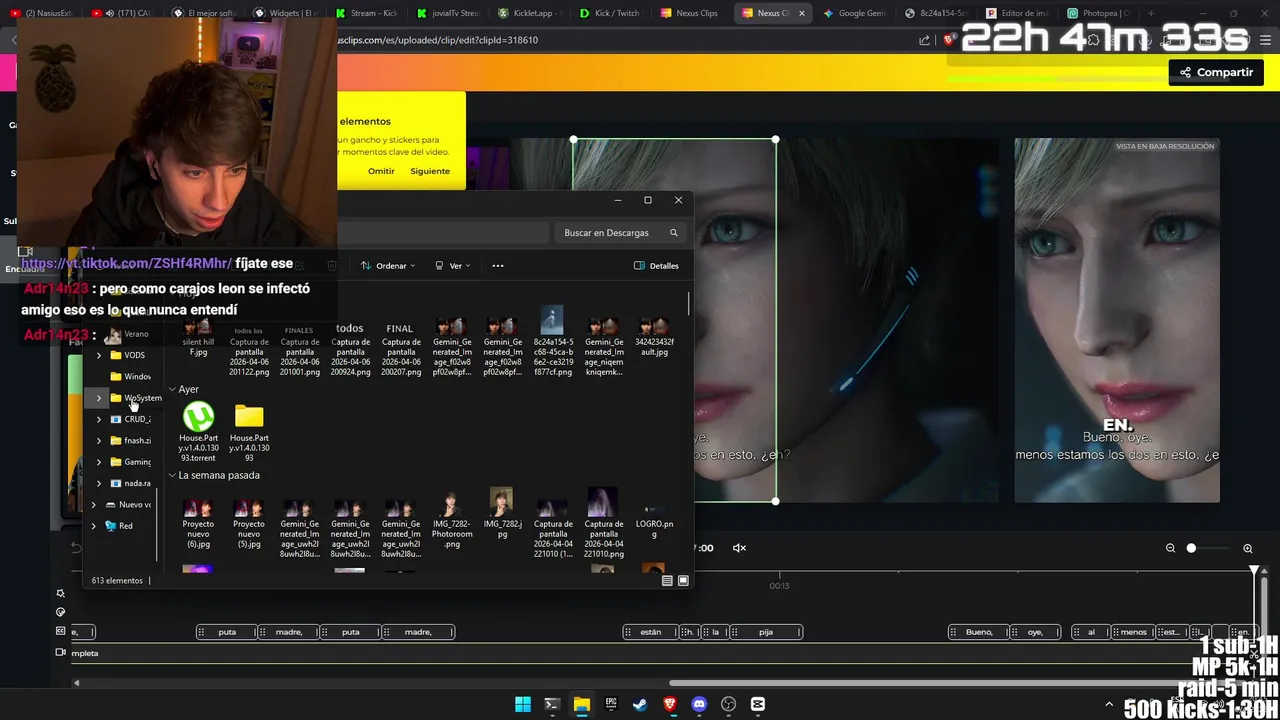Switch to Google Gemini browser tab
Image resolution: width=1280 pixels, height=720 pixels.
(853, 13)
